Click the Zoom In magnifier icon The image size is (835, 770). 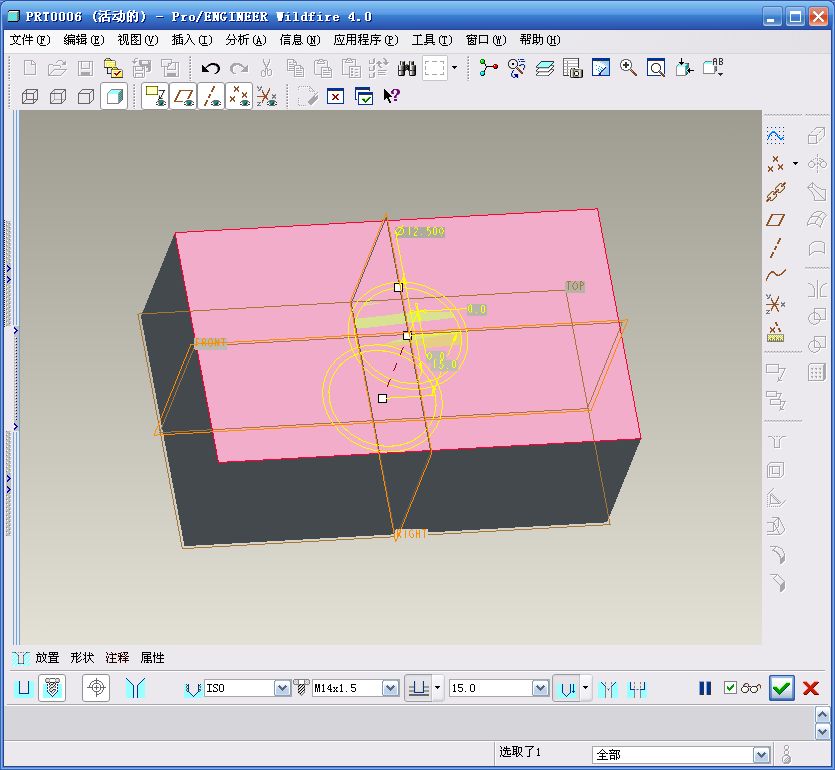(x=628, y=68)
